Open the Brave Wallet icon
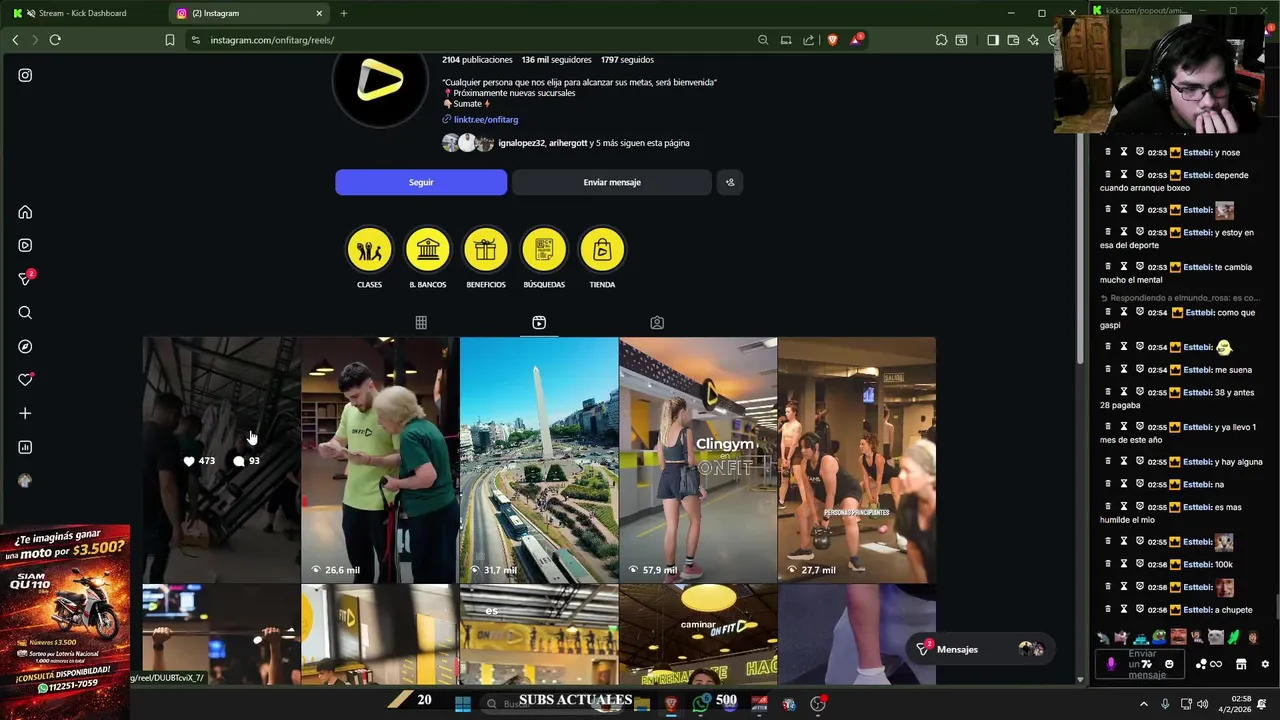 pyautogui.click(x=1013, y=40)
